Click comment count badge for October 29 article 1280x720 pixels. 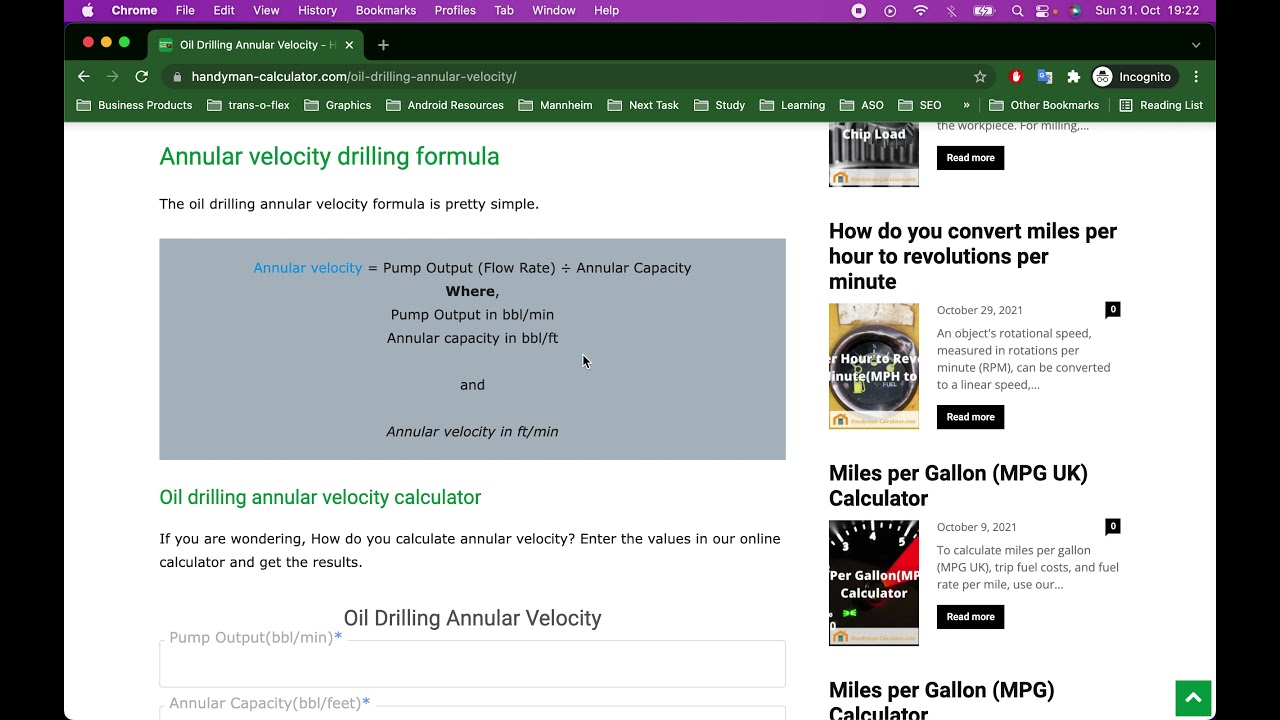coord(1112,310)
